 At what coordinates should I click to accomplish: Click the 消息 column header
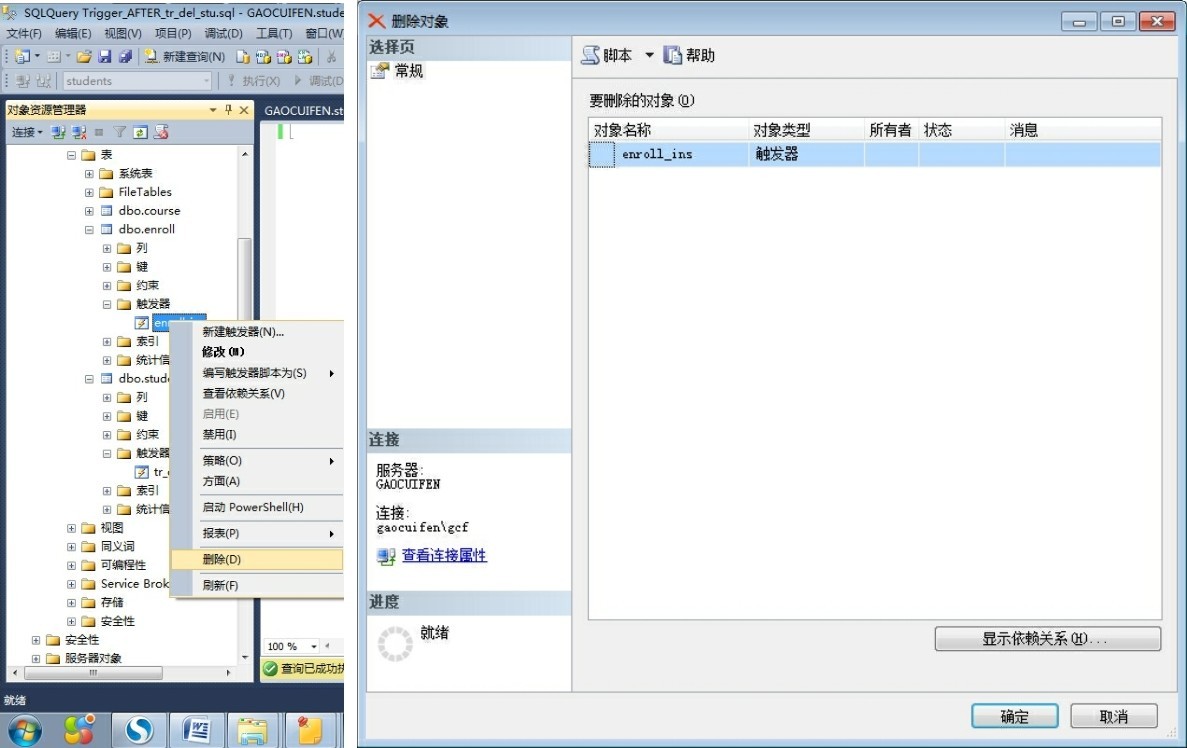click(1083, 129)
